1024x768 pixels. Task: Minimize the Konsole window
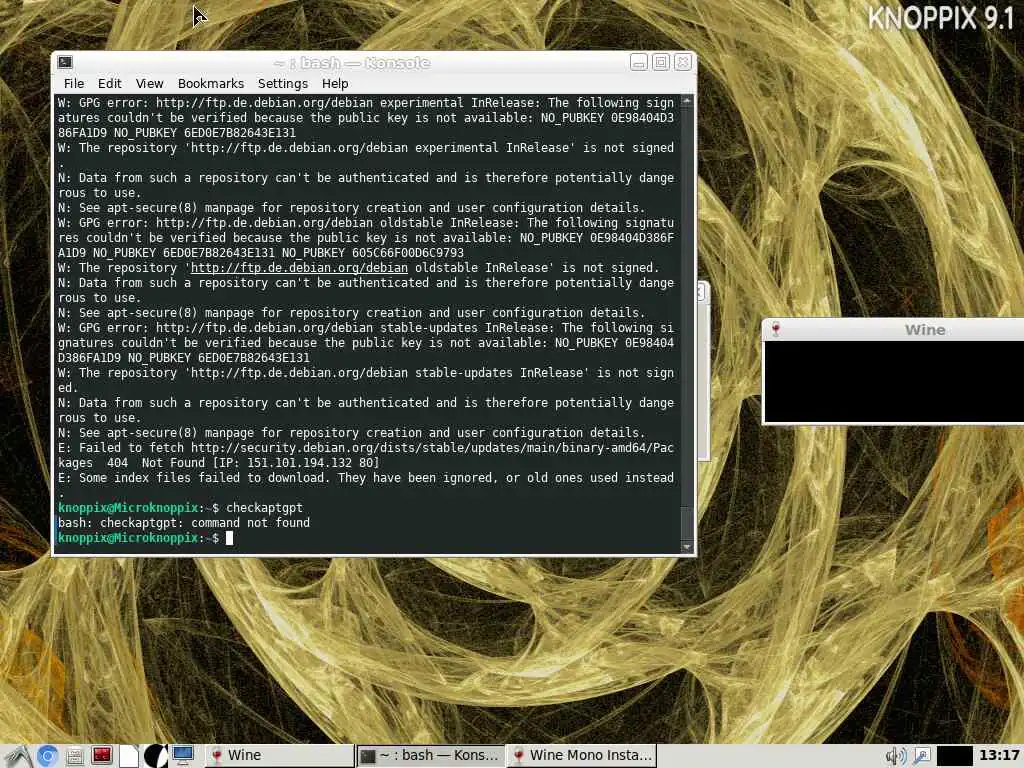[x=639, y=63]
